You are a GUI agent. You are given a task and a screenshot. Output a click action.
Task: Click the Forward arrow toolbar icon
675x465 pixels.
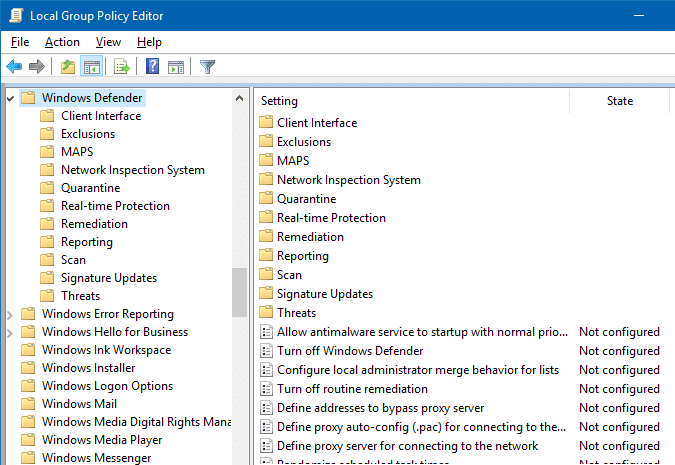37,67
